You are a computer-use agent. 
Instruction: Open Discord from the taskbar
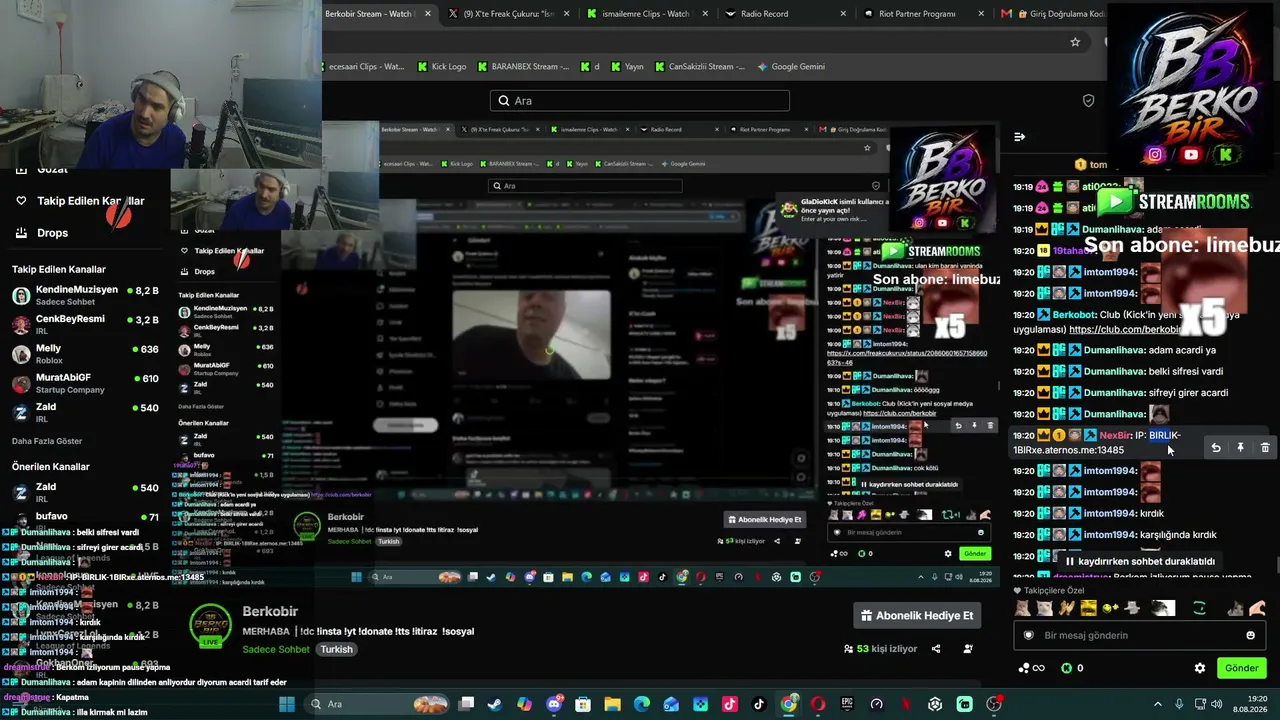coord(555,704)
